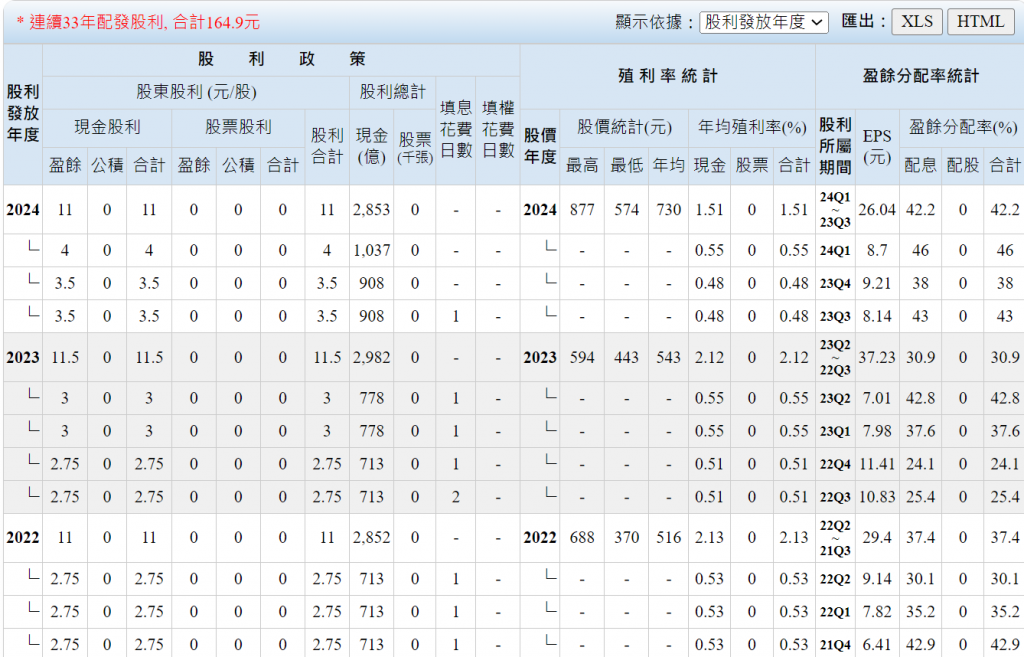The image size is (1024, 657).
Task: Click the EPS (元) column header
Action: [877, 146]
